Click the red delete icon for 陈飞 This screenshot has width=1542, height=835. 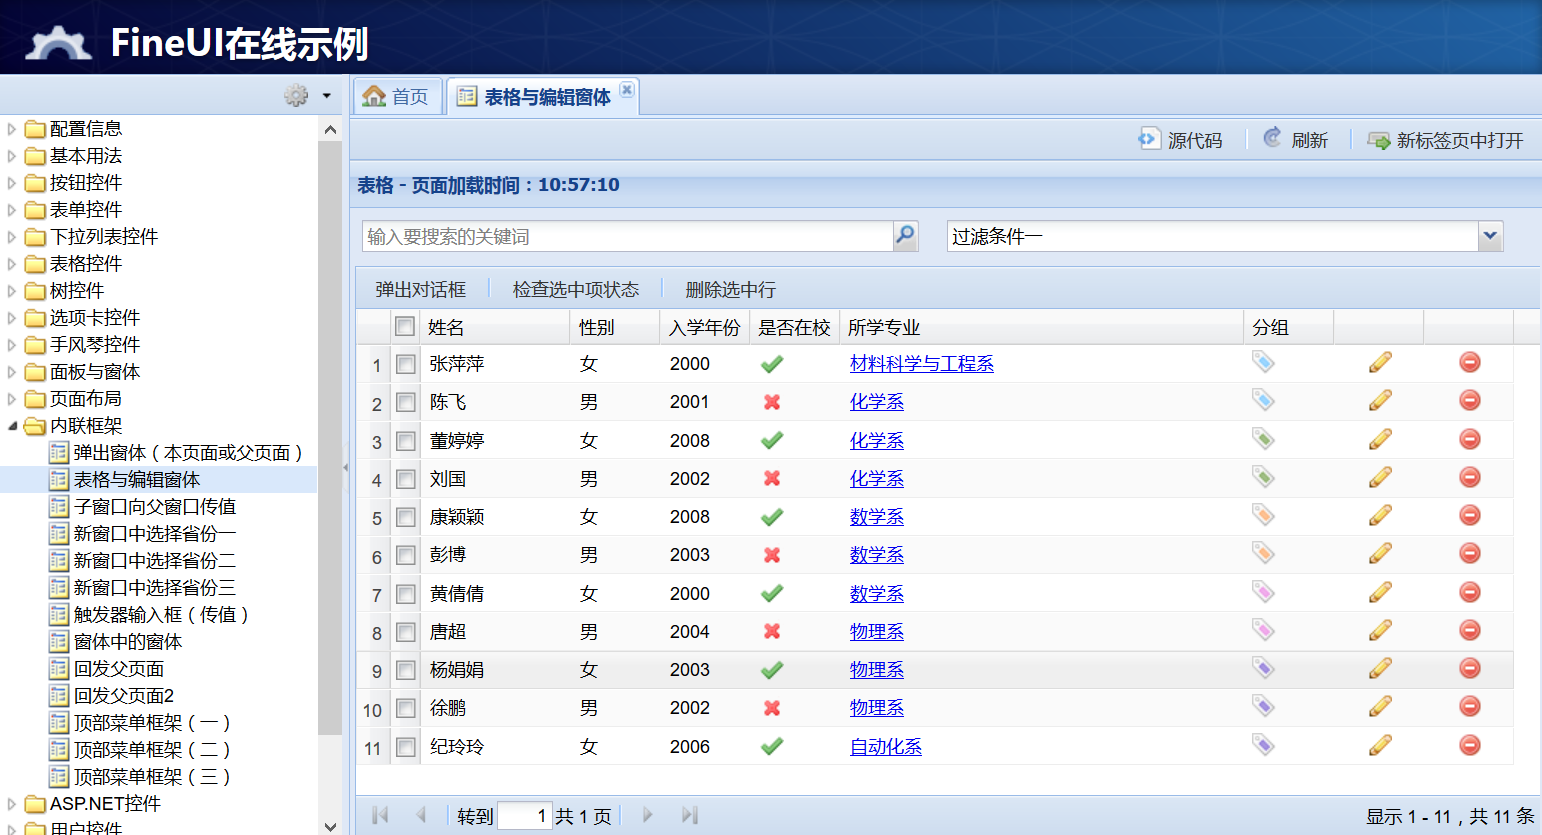(1469, 401)
